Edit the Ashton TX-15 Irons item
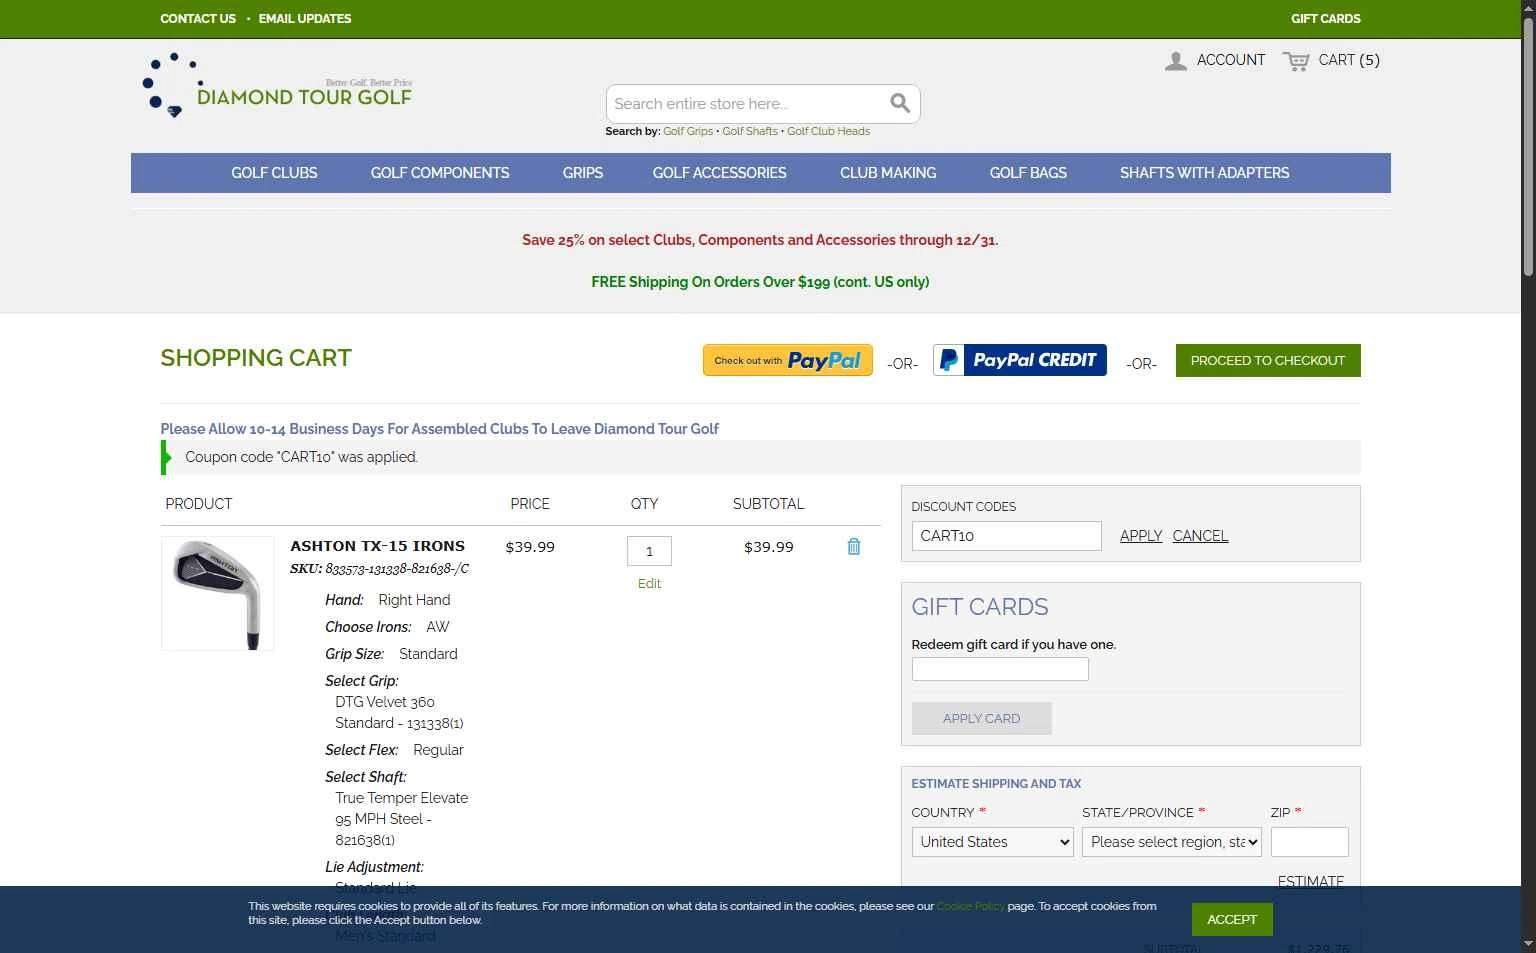The image size is (1536, 953). tap(649, 583)
